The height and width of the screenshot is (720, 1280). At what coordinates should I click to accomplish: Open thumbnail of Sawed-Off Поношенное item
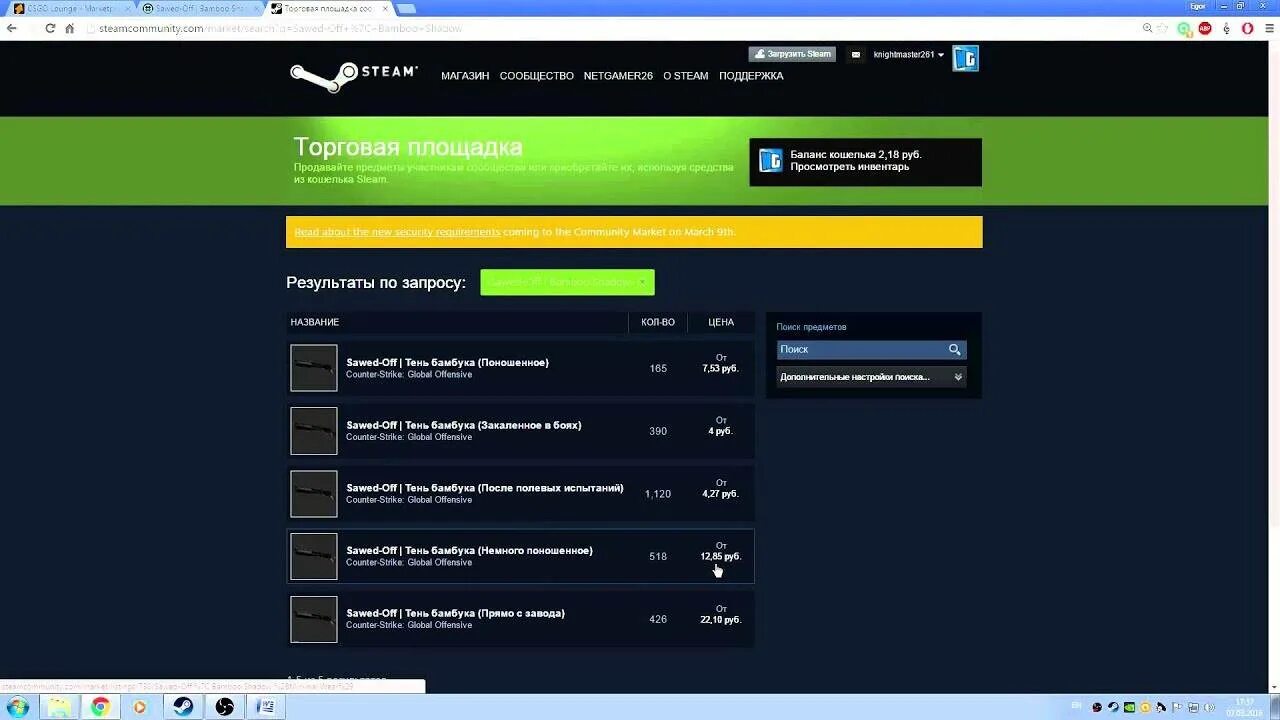tap(314, 368)
